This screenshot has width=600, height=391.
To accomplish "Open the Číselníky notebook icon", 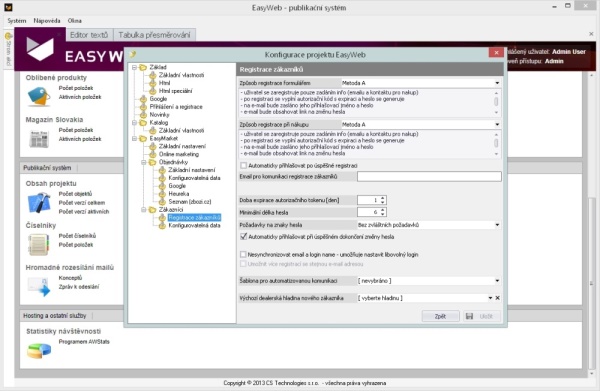I will point(39,244).
